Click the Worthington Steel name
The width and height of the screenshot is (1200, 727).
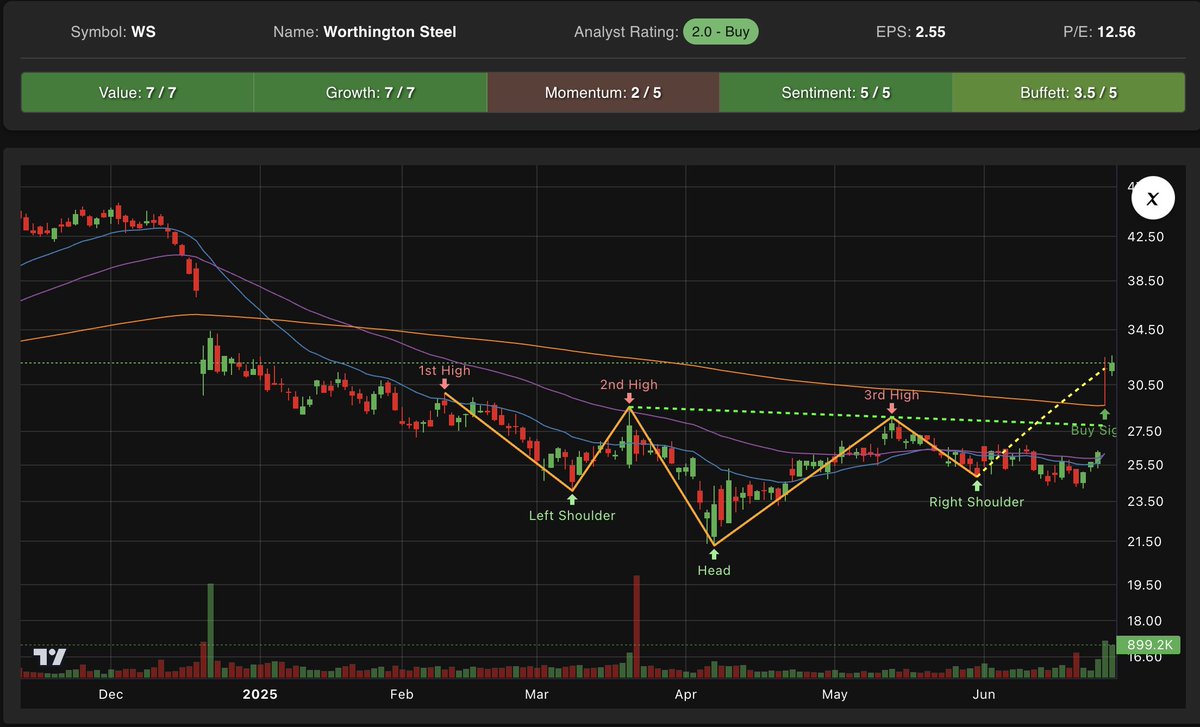pos(390,32)
